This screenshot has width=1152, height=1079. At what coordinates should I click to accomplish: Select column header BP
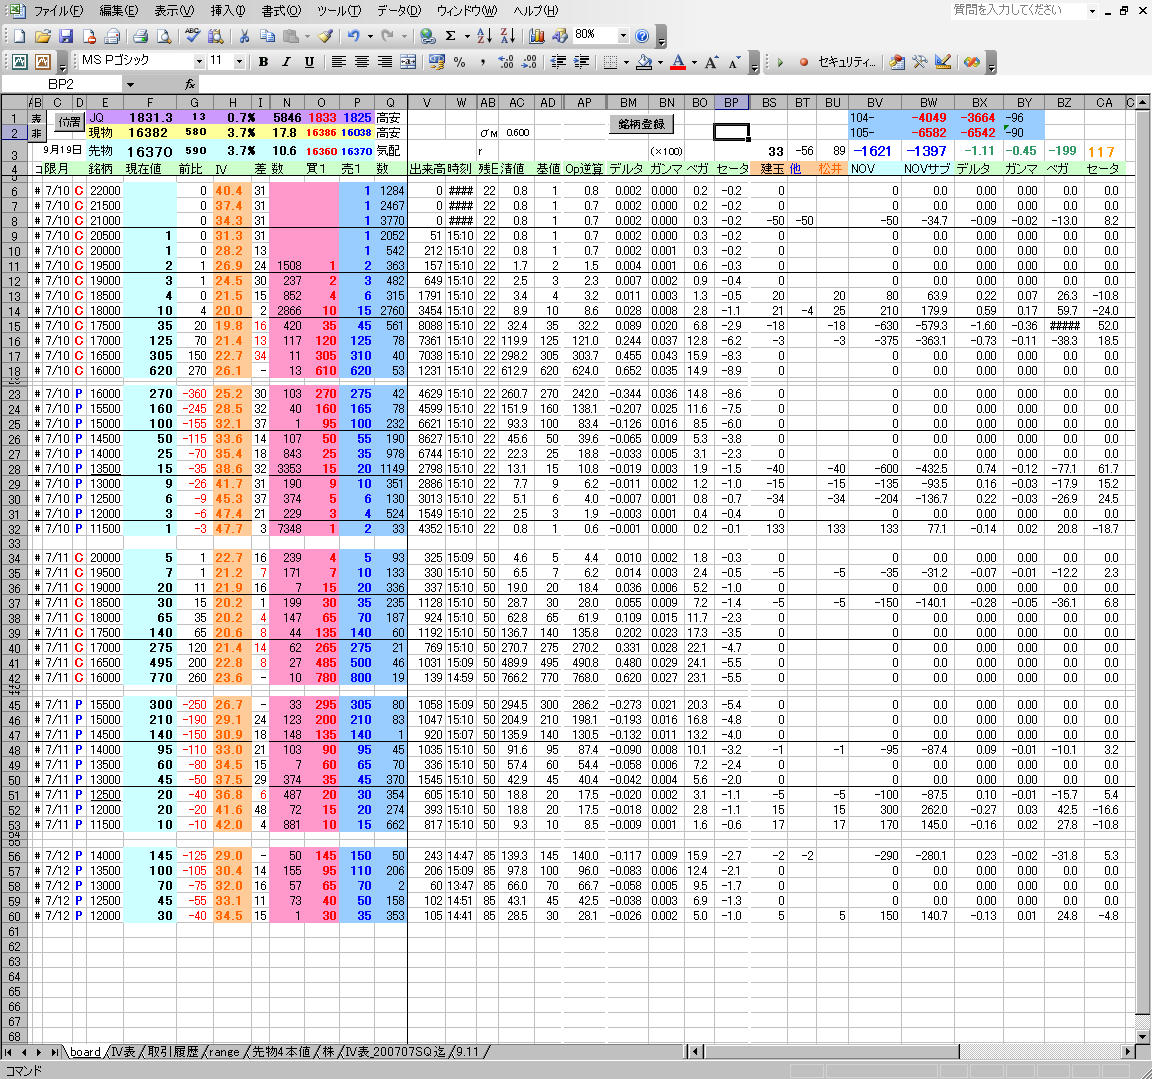point(731,103)
